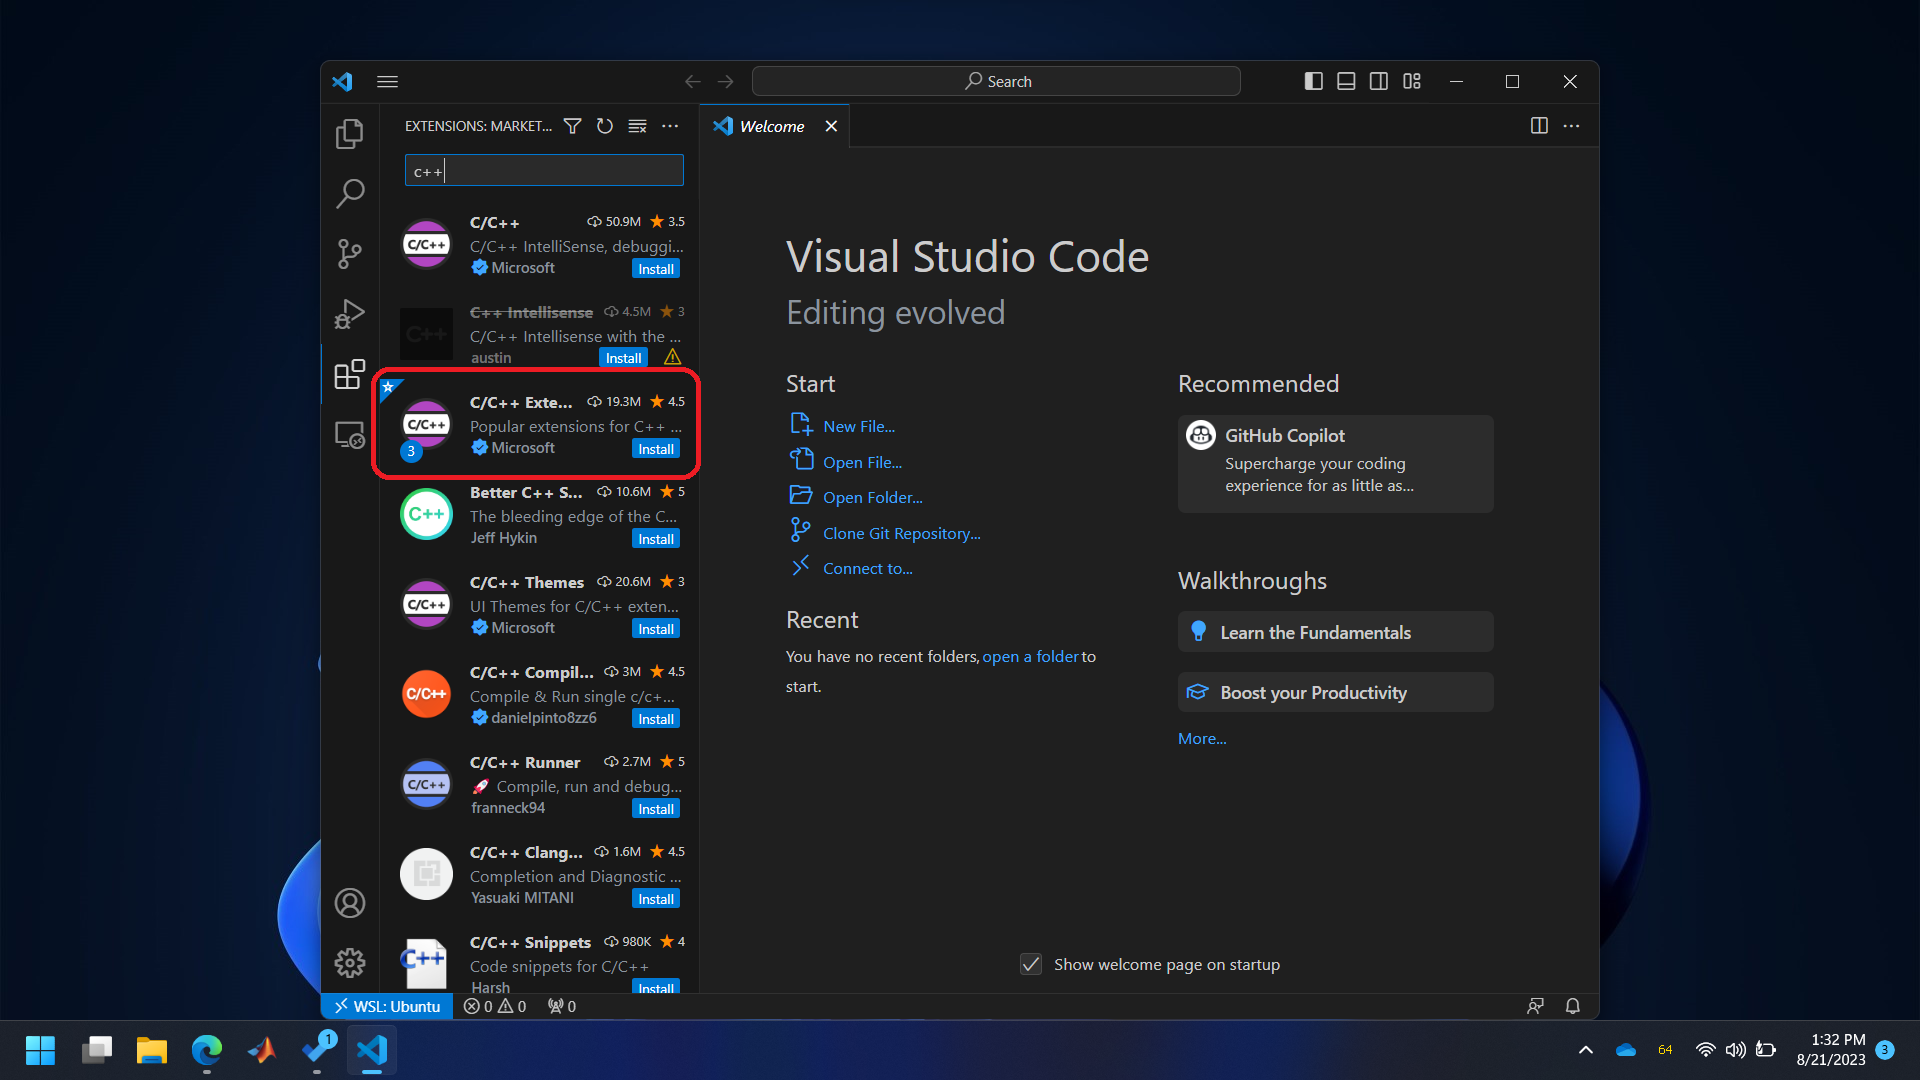Open extensions view More Actions ellipsis
This screenshot has width=1920, height=1080.
coord(670,126)
